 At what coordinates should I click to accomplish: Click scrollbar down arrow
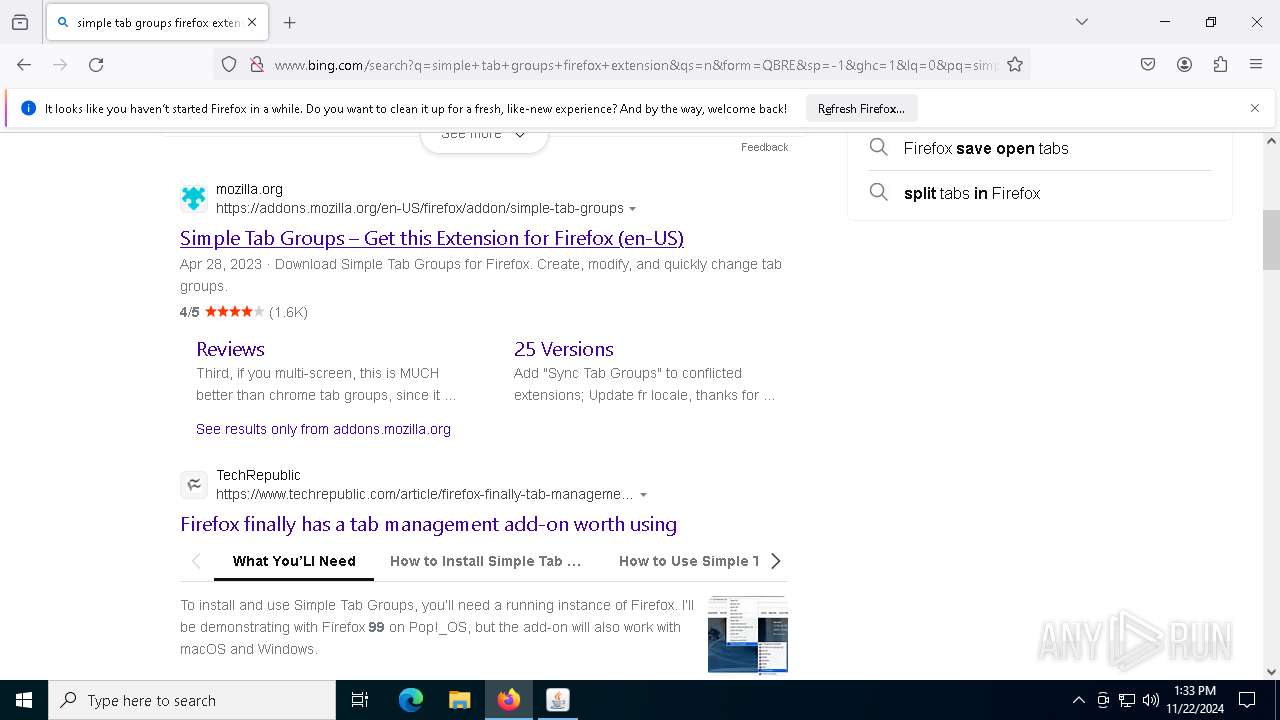(x=1271, y=672)
